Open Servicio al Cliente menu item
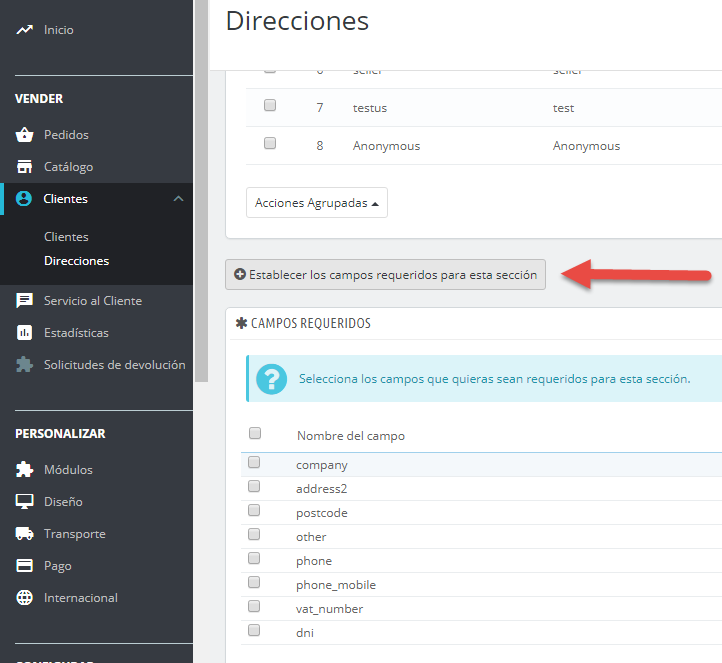722x663 pixels. [93, 301]
